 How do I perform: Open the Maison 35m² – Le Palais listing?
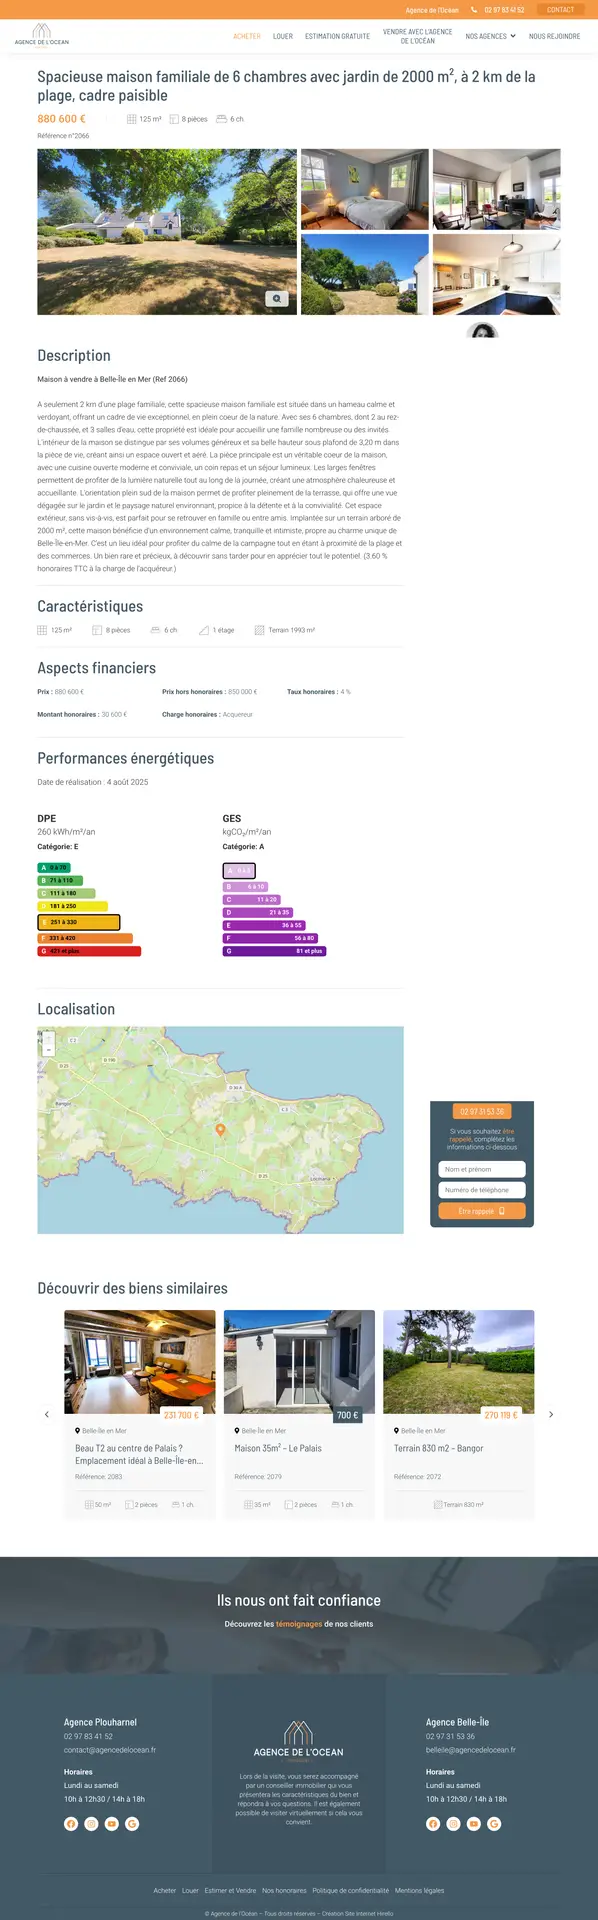278,1448
